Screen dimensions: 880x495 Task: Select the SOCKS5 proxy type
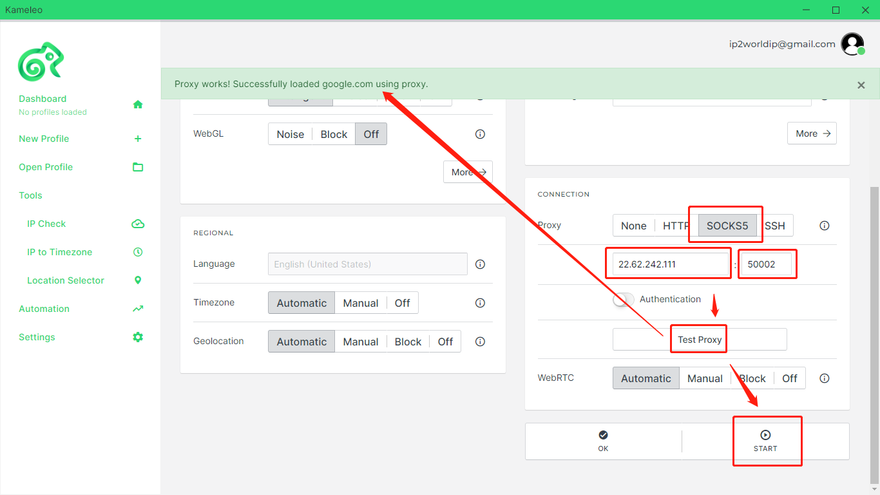(727, 226)
